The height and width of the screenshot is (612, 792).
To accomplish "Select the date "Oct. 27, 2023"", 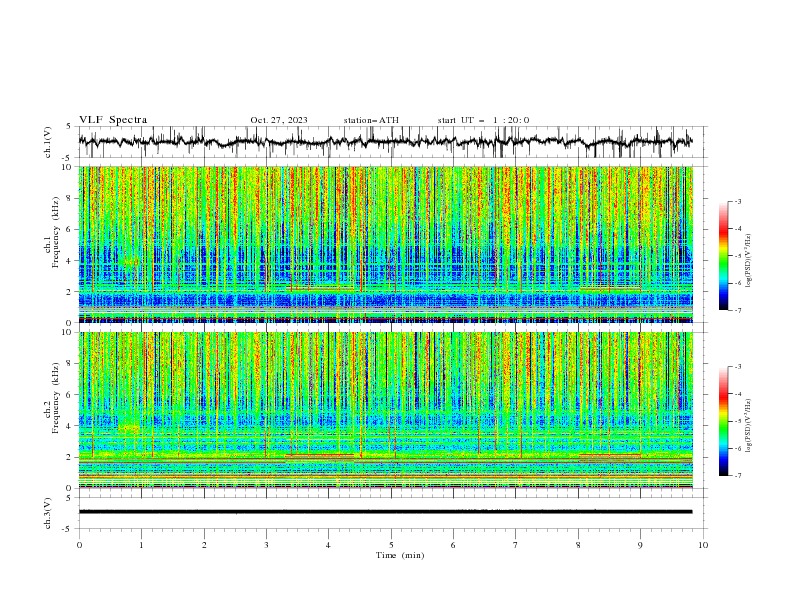I will pos(279,120).
